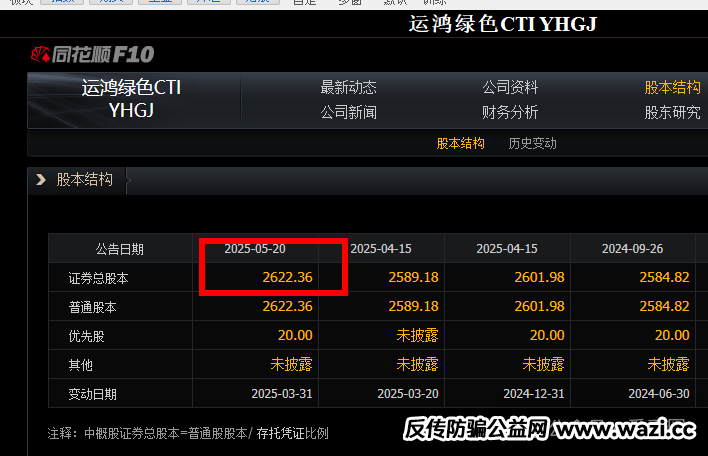
Task: Click 2601.98 in the 普通股本 row
Action: tap(539, 306)
